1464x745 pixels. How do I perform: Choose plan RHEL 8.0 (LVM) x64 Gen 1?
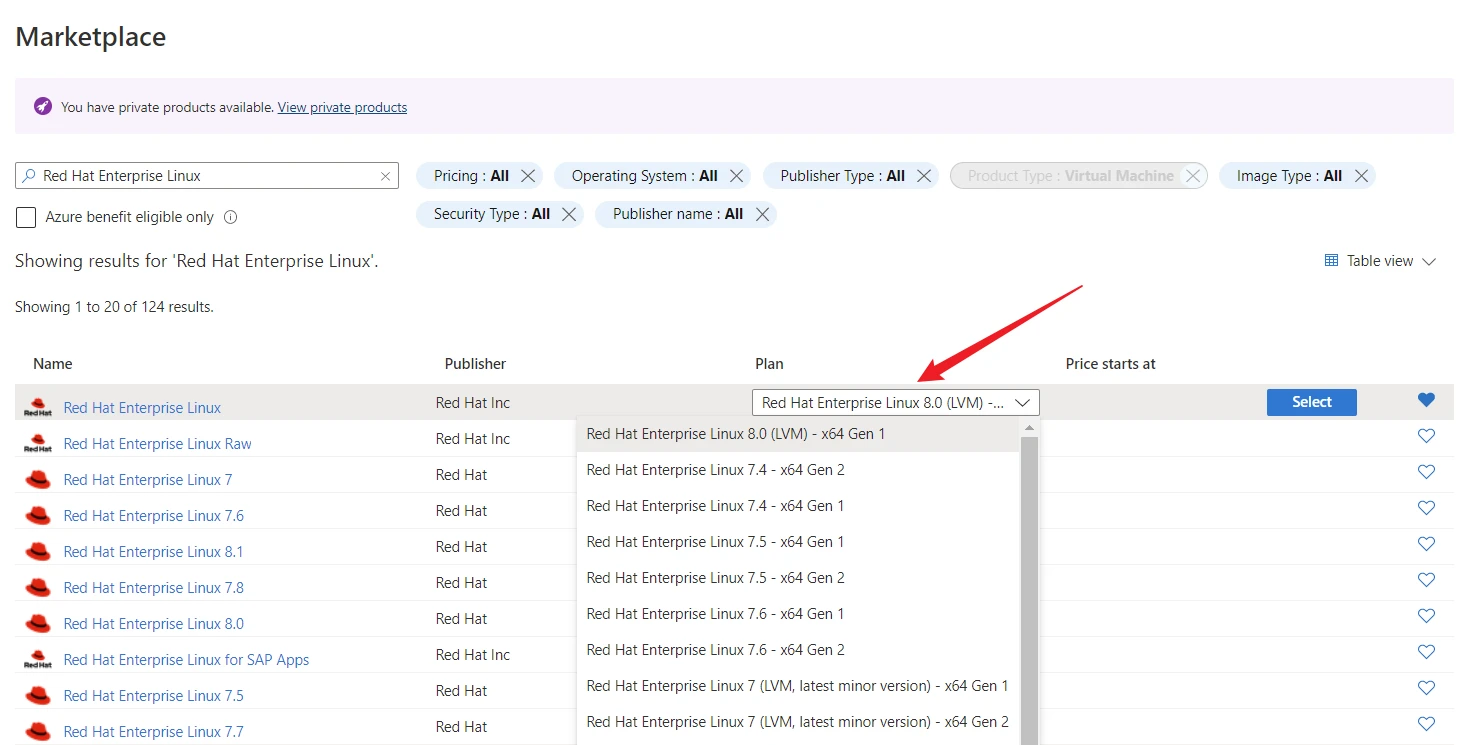pos(798,434)
